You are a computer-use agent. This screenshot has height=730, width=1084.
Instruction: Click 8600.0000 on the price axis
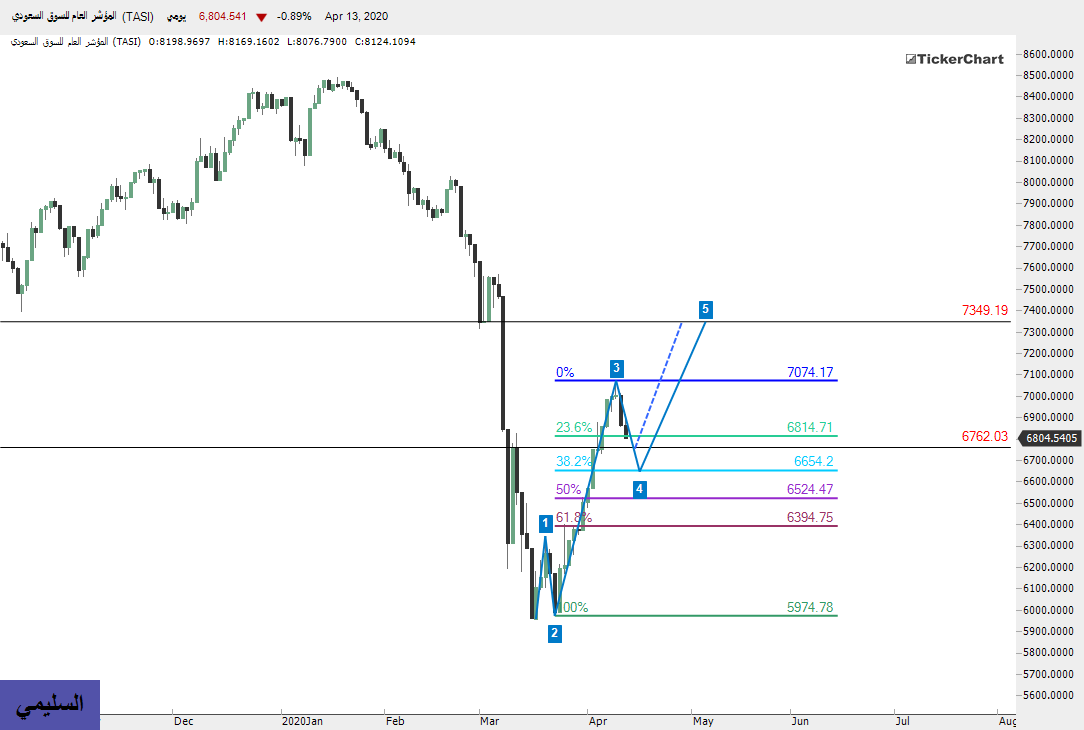click(1048, 54)
